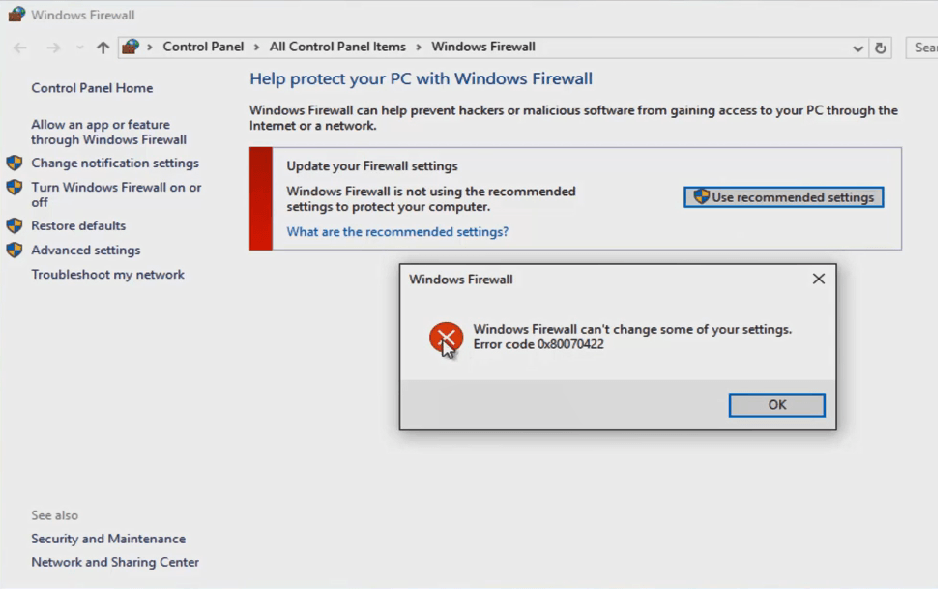Image resolution: width=938 pixels, height=589 pixels.
Task: Select All Control Panel Items breadcrumb
Action: point(337,47)
